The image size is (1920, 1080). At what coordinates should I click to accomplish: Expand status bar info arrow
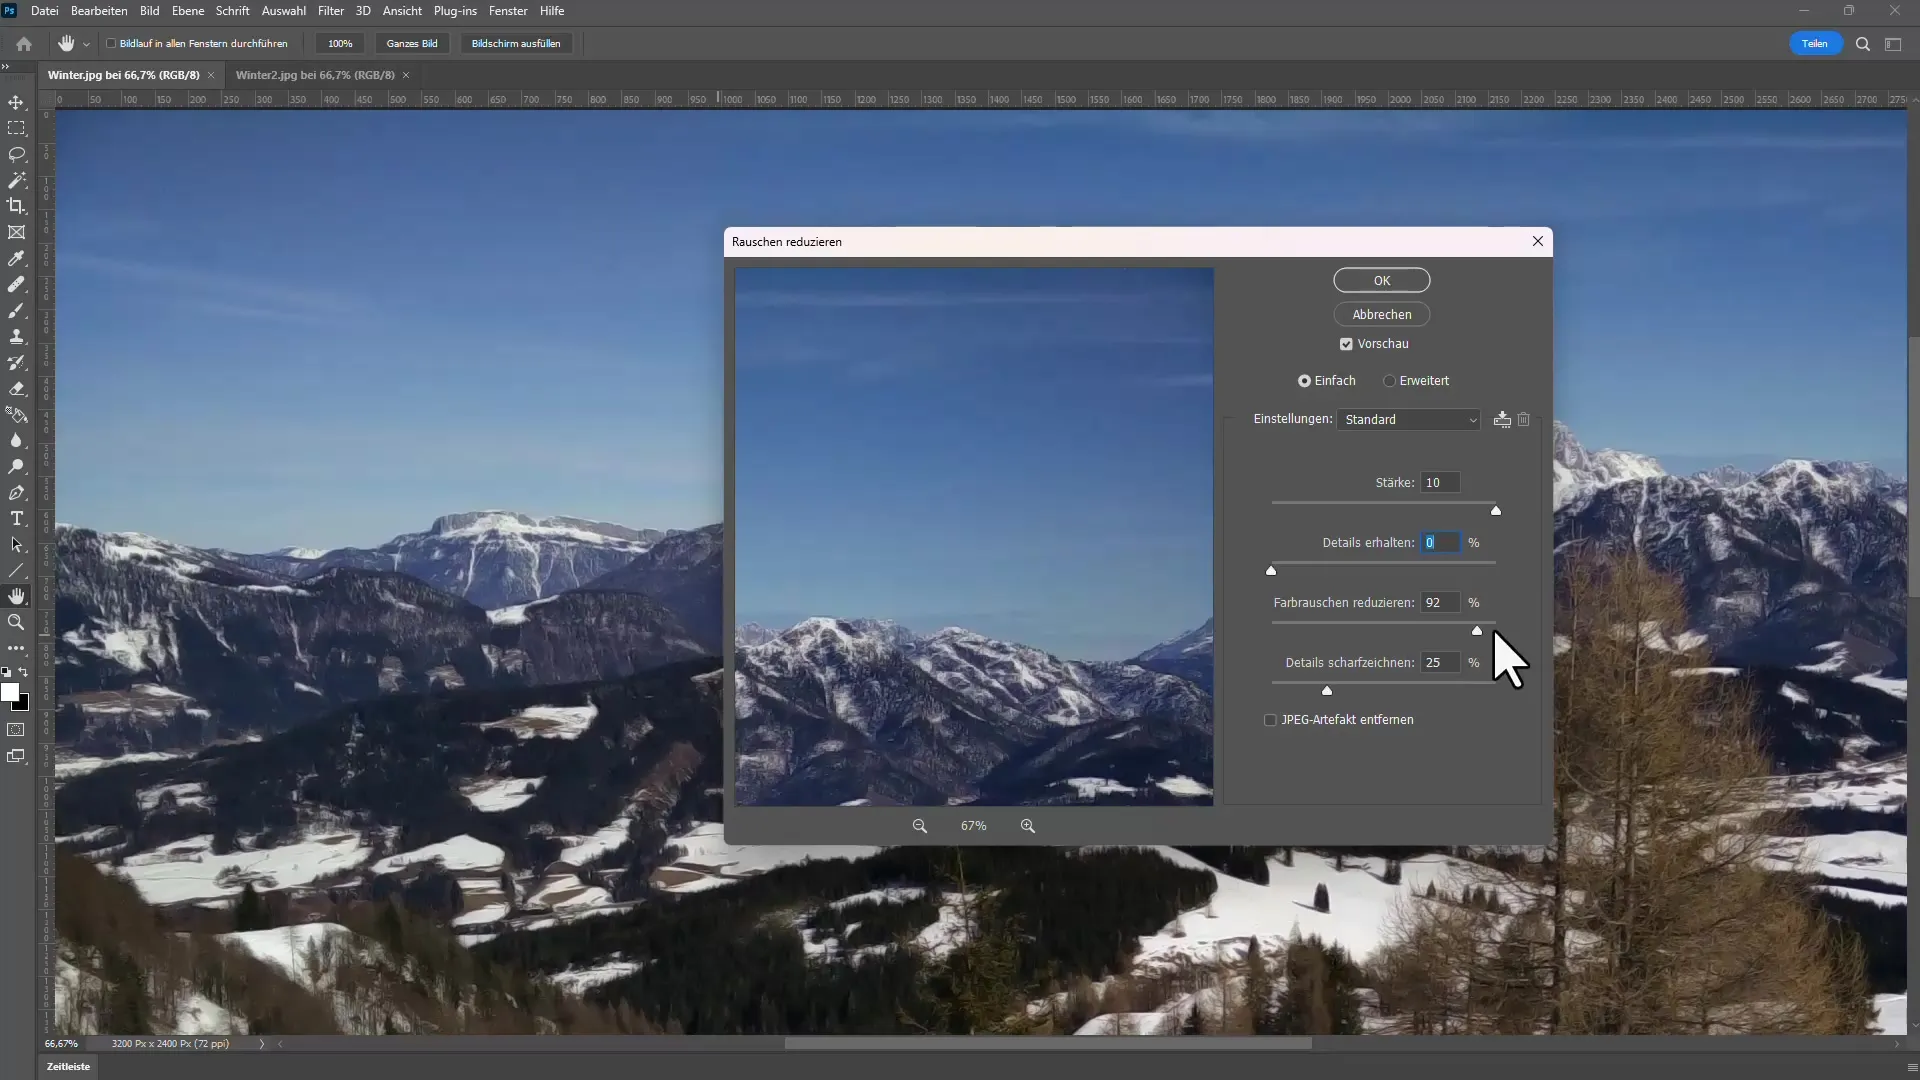262,1044
